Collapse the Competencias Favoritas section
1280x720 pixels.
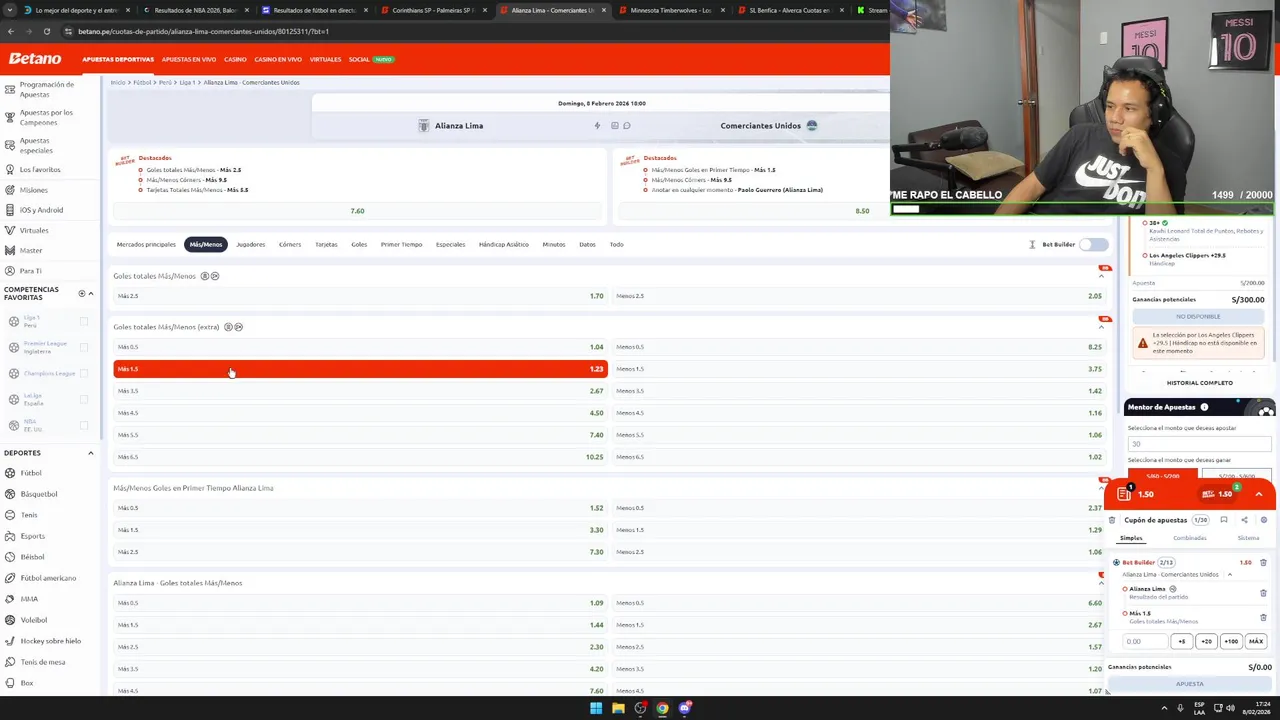[x=90, y=294]
